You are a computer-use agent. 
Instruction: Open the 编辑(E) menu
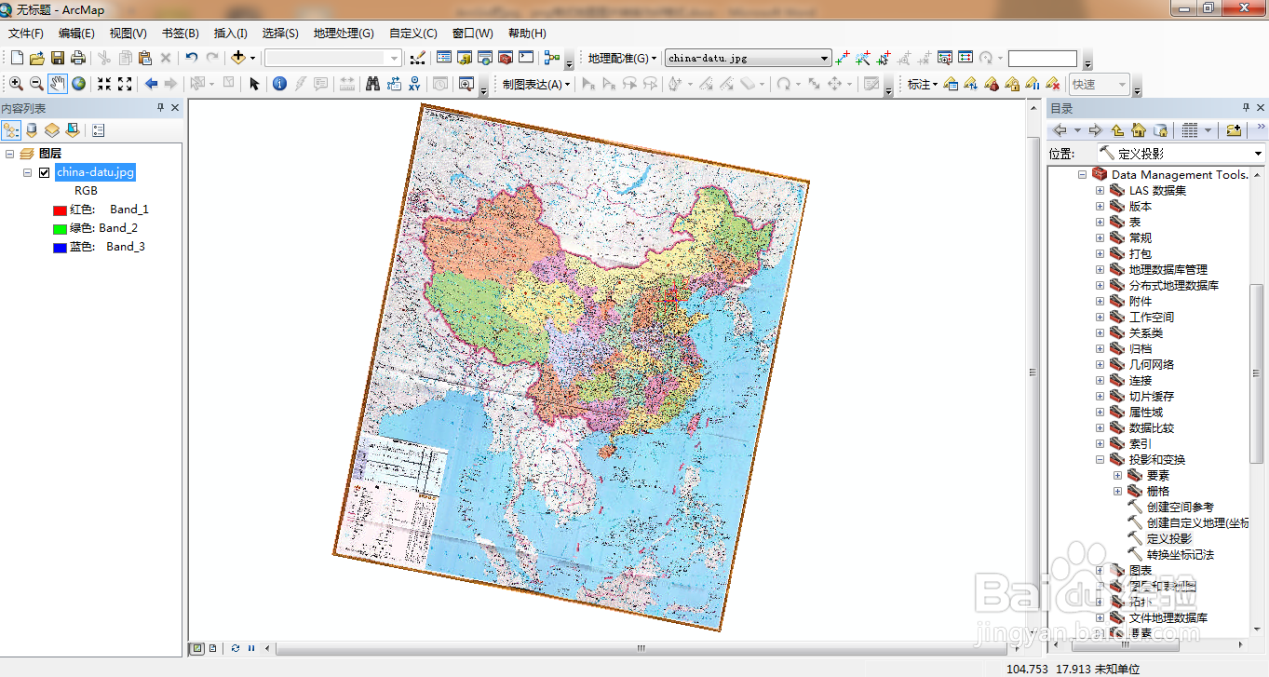coord(76,33)
